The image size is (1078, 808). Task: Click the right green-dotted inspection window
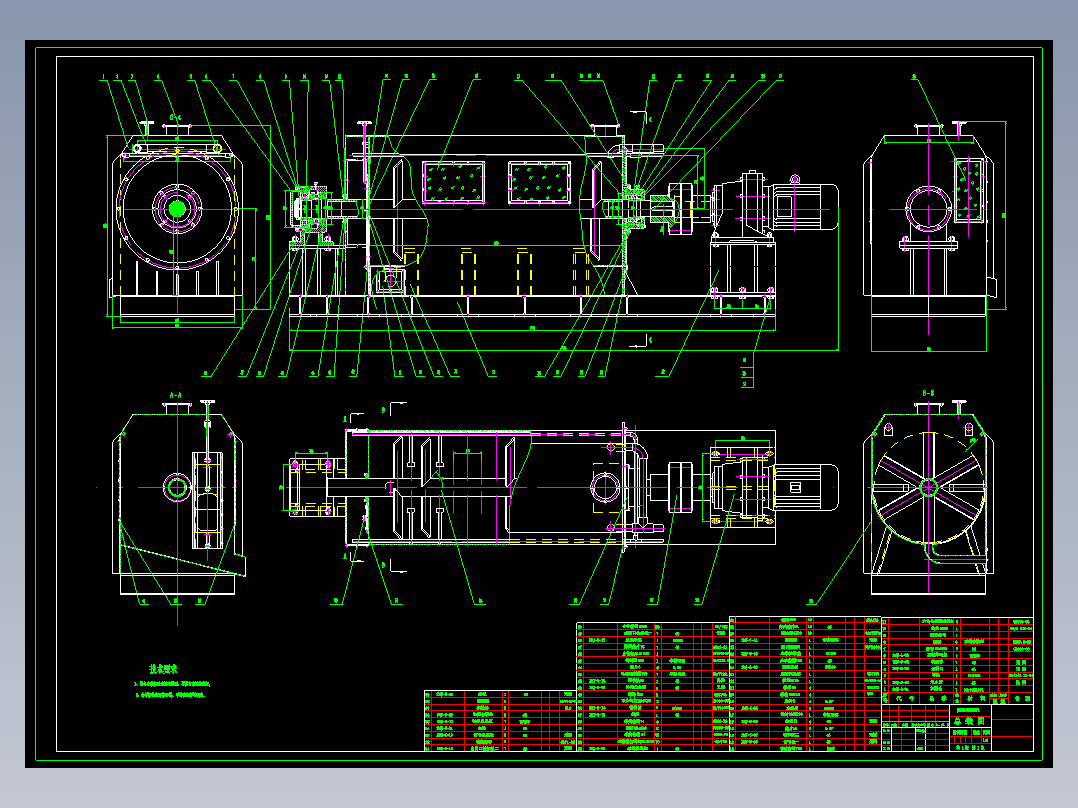[x=540, y=182]
